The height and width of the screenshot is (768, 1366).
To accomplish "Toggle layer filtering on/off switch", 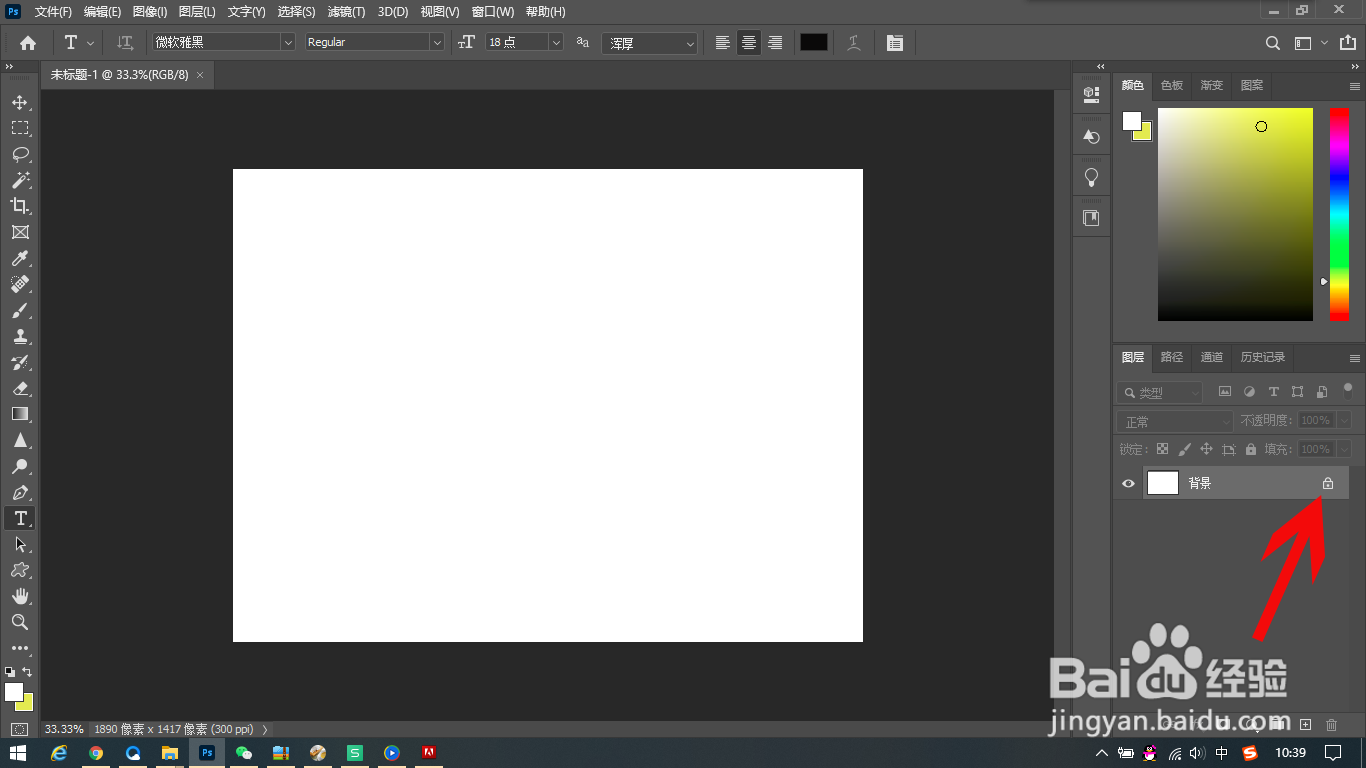I will coord(1347,389).
